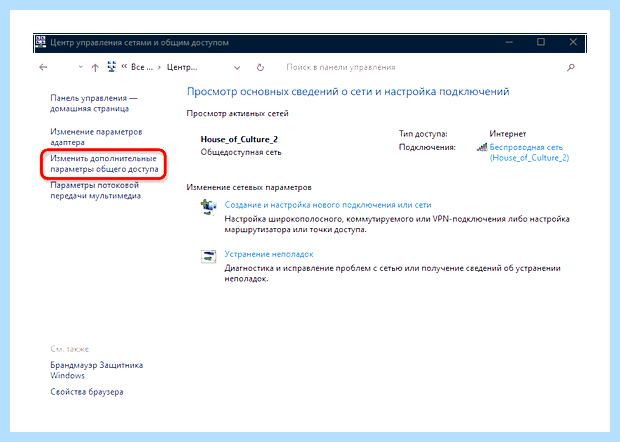Image resolution: width=620 pixels, height=442 pixels.
Task: Refresh the page with reload icon
Action: coord(260,67)
